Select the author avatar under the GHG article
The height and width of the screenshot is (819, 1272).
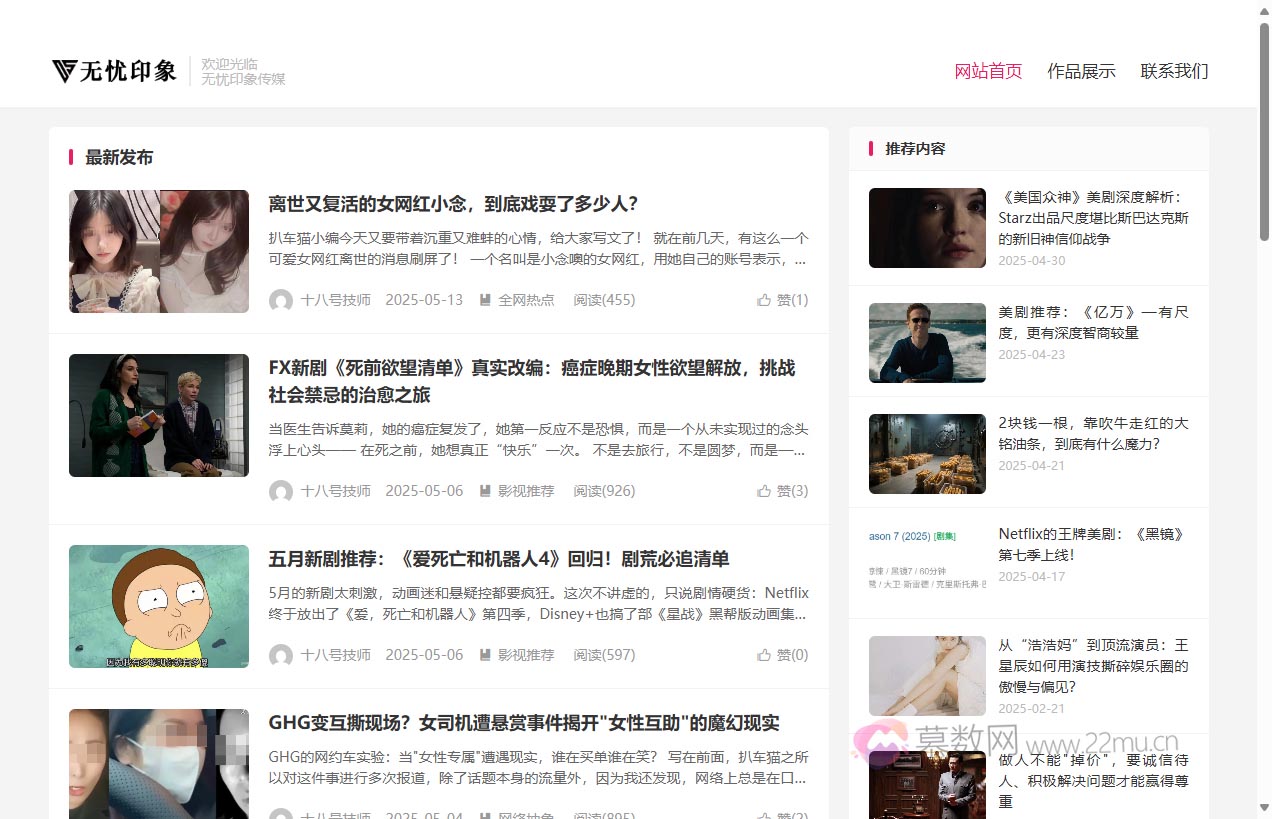[x=281, y=818]
